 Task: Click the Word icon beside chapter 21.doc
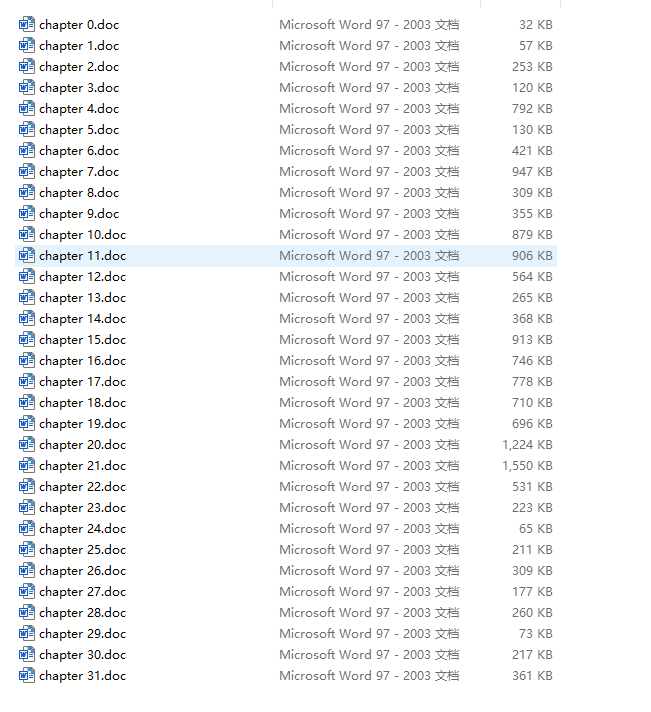pyautogui.click(x=27, y=465)
